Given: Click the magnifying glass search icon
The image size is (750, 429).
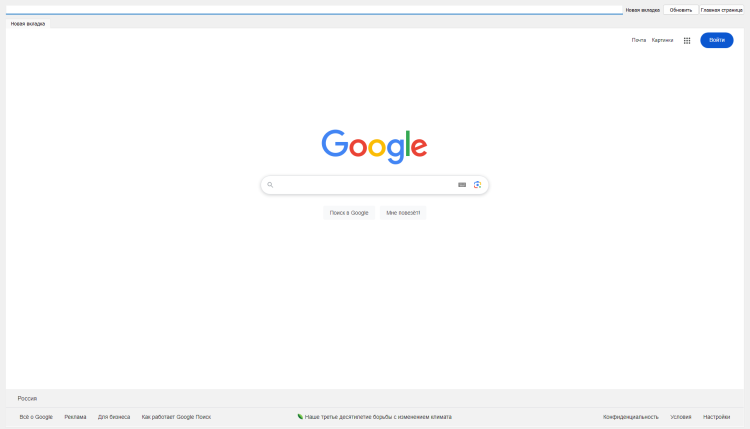Looking at the screenshot, I should coord(270,185).
